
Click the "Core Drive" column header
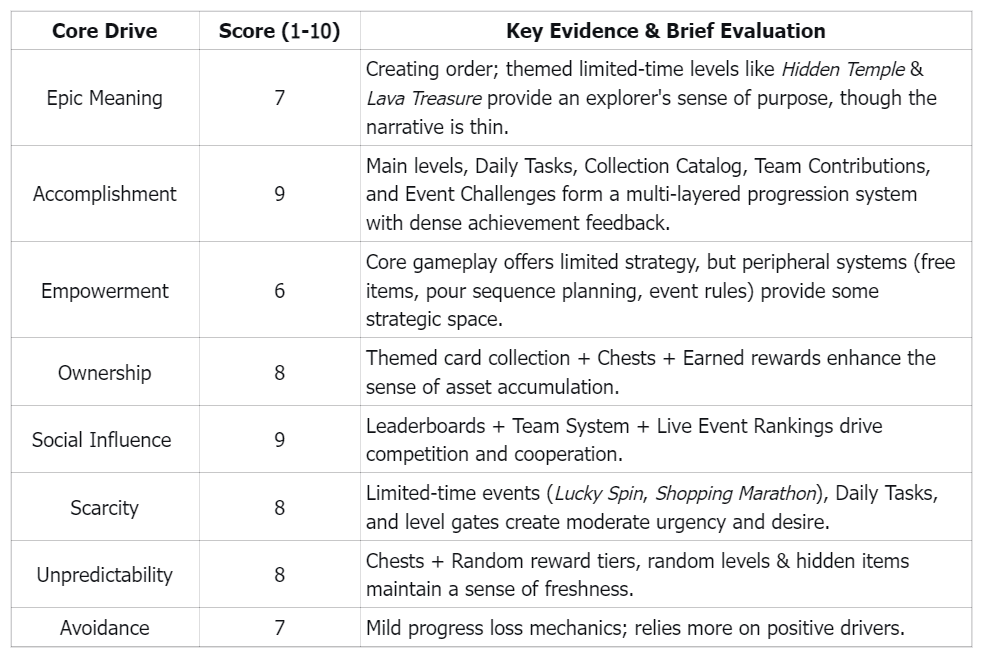pyautogui.click(x=104, y=31)
